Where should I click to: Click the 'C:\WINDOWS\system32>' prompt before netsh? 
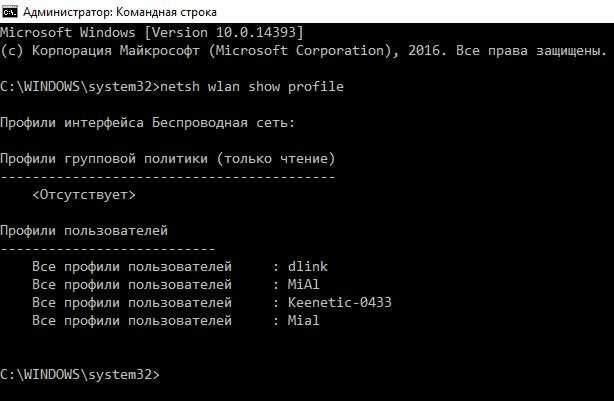pyautogui.click(x=80, y=87)
